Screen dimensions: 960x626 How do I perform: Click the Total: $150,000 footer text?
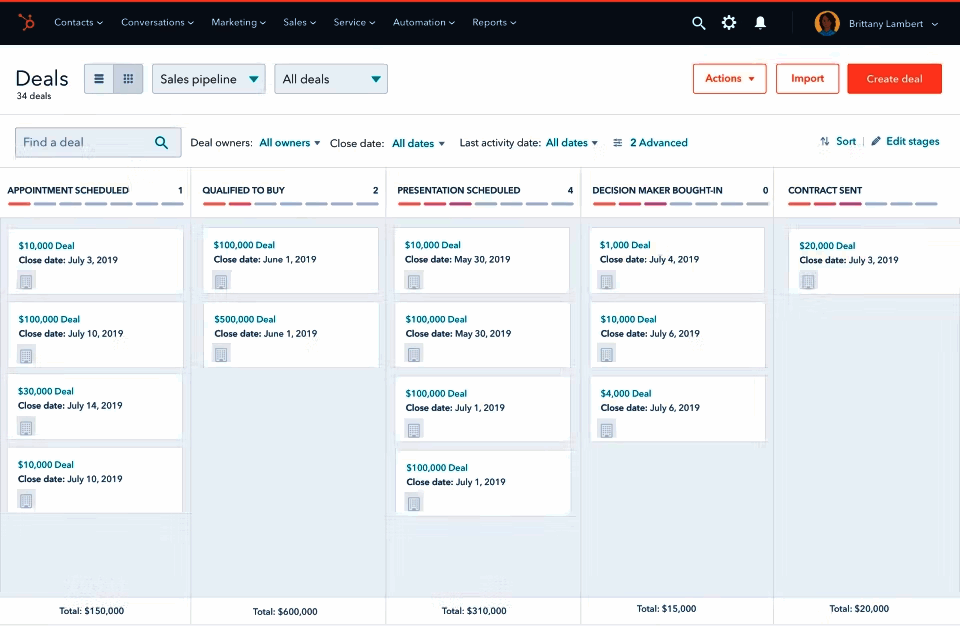[92, 611]
